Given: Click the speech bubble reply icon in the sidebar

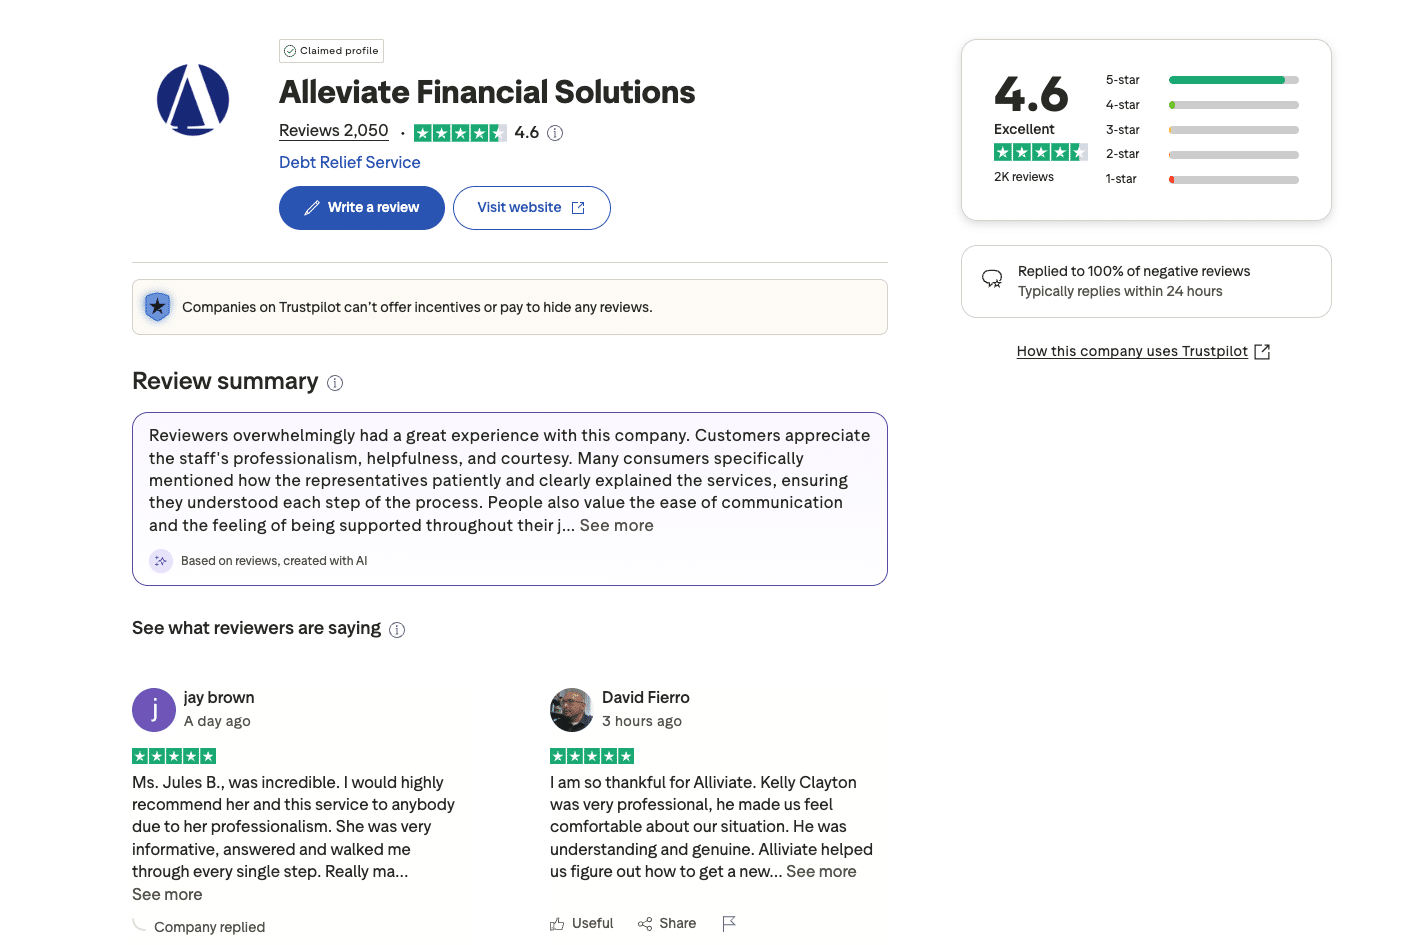Looking at the screenshot, I should 991,279.
